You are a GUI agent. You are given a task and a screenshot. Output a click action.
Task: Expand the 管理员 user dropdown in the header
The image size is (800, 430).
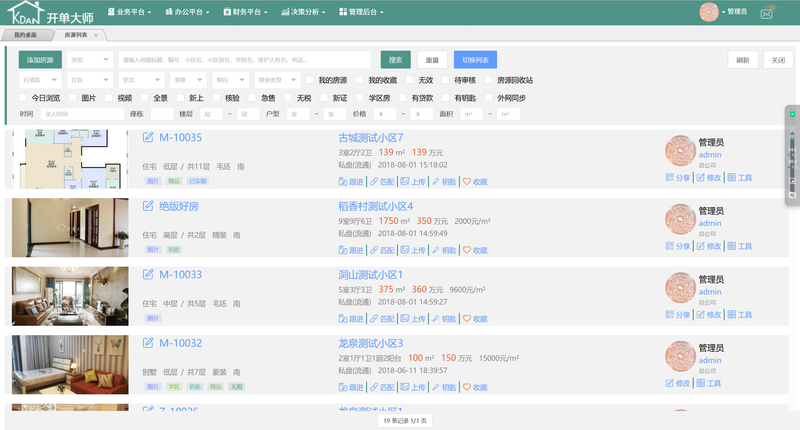coord(735,12)
